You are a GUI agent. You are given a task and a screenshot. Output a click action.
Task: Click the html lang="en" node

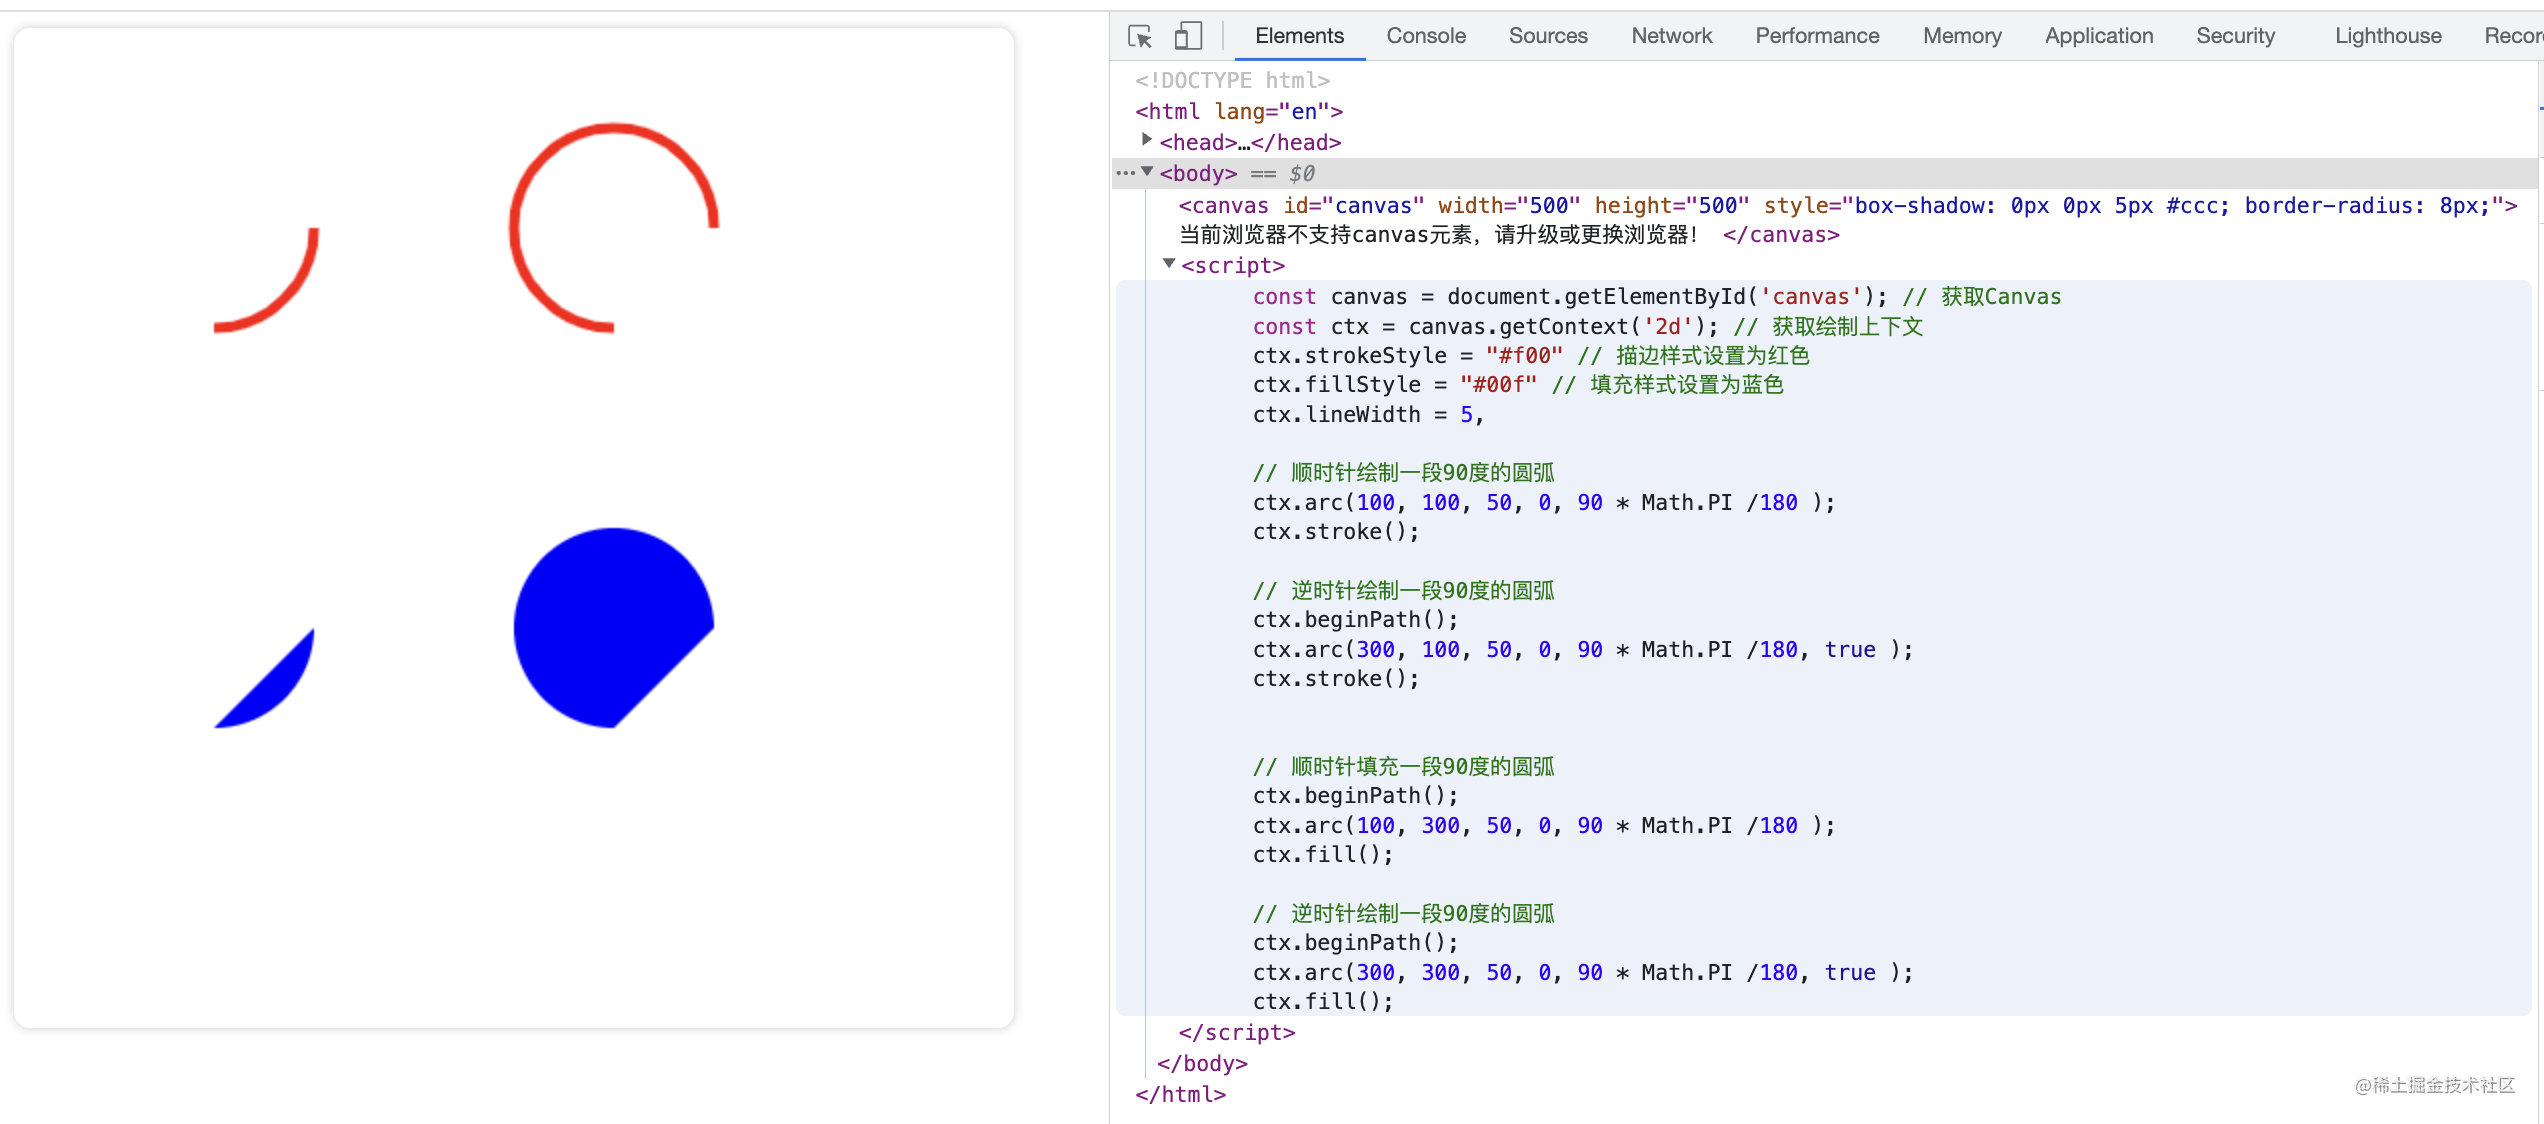[x=1238, y=111]
